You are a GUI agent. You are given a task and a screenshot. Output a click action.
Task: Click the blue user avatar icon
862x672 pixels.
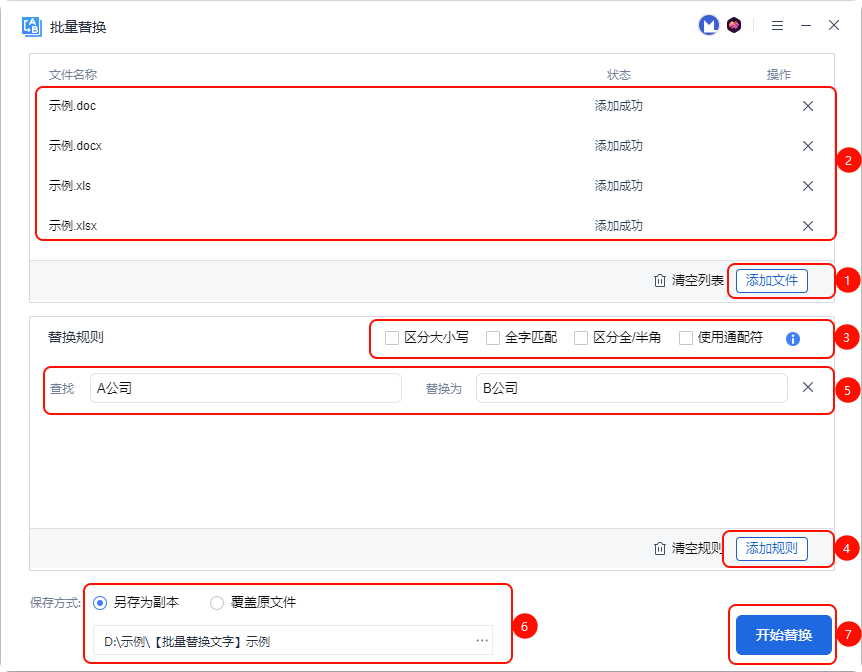pos(708,26)
